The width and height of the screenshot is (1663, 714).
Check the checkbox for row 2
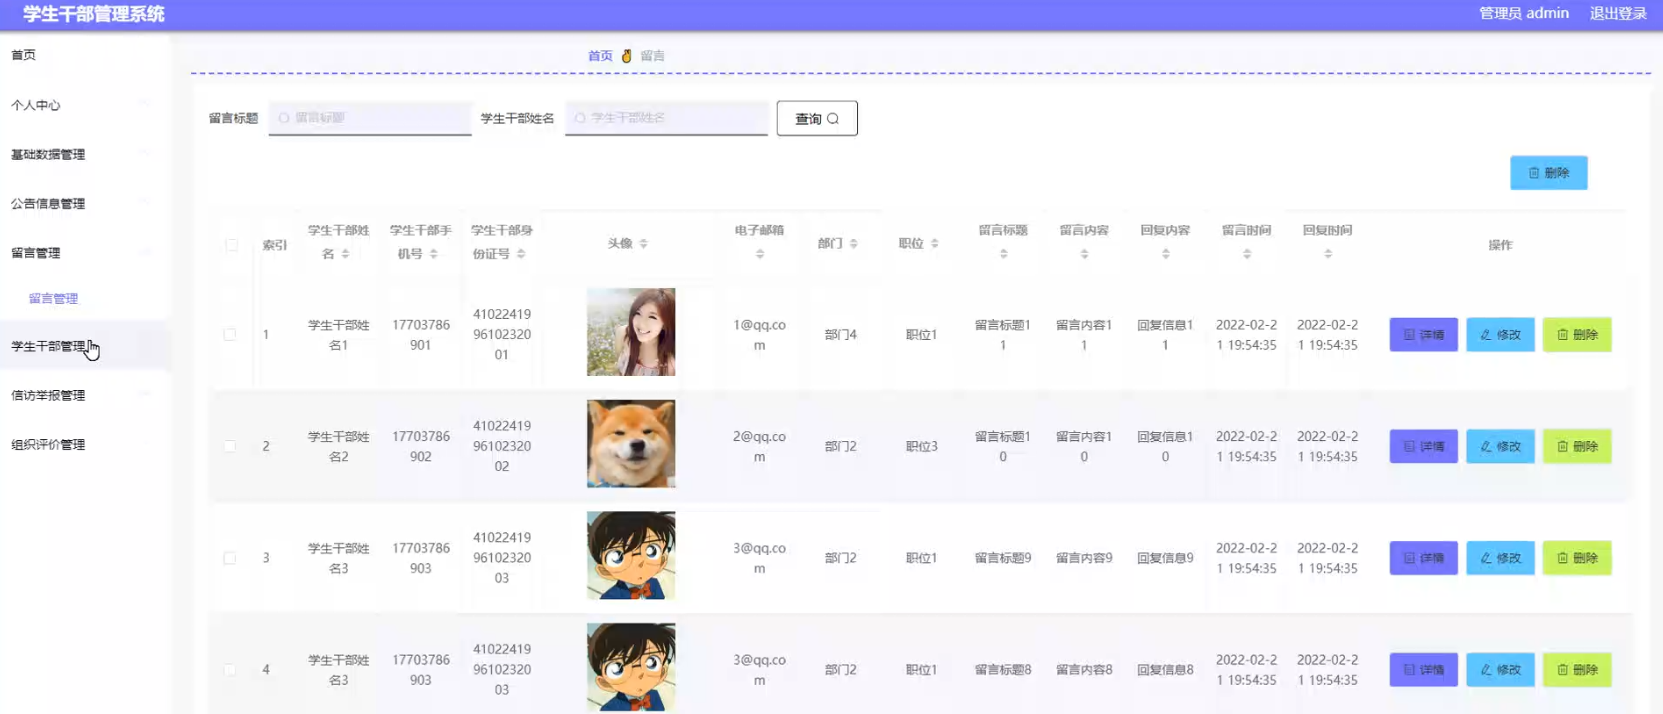[x=230, y=446]
